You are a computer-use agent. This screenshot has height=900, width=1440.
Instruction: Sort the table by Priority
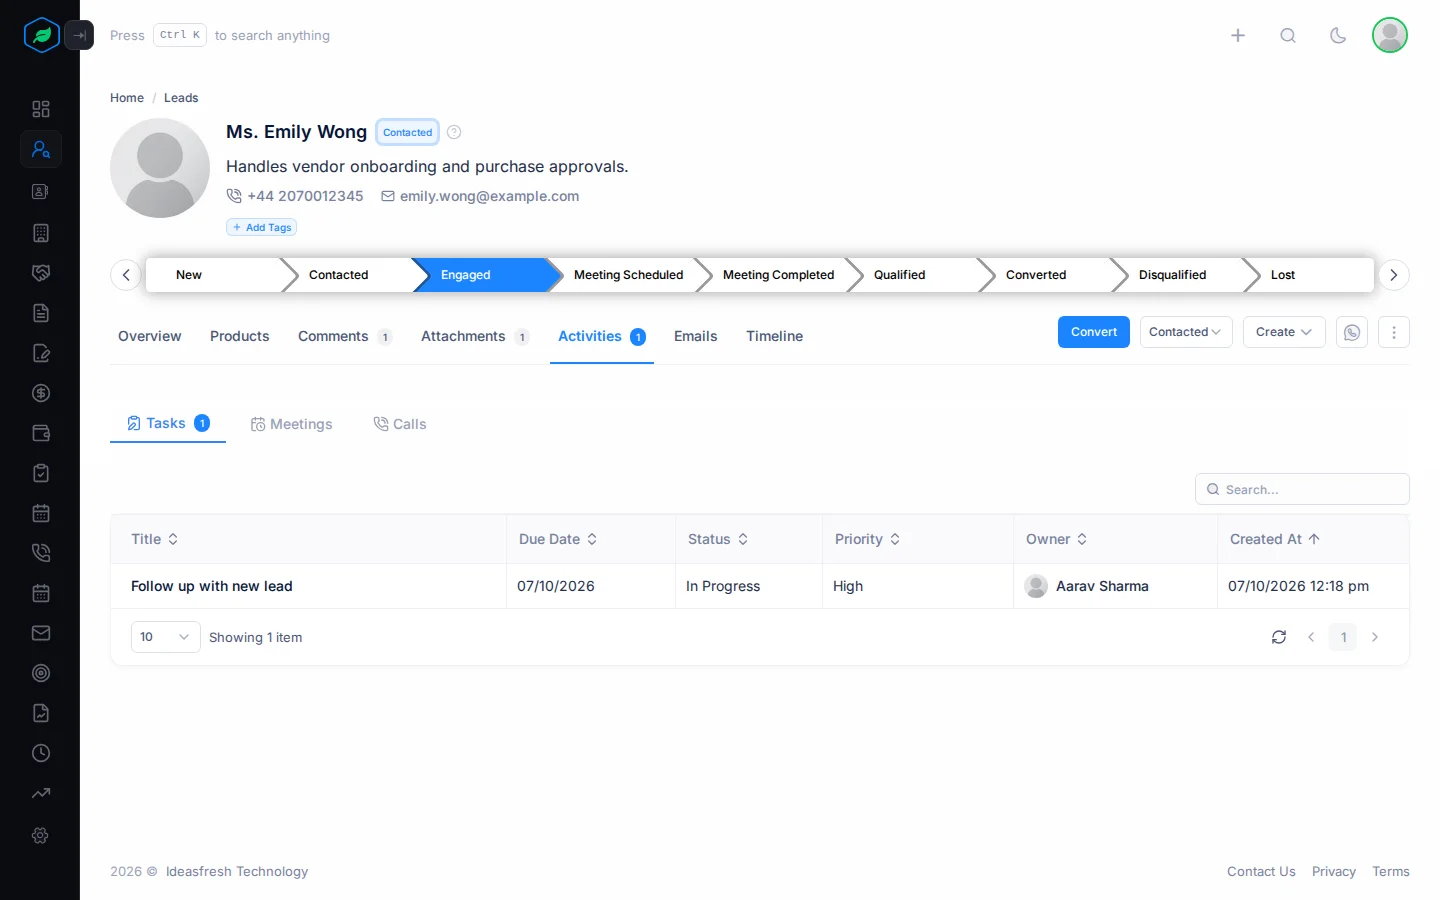click(x=868, y=539)
